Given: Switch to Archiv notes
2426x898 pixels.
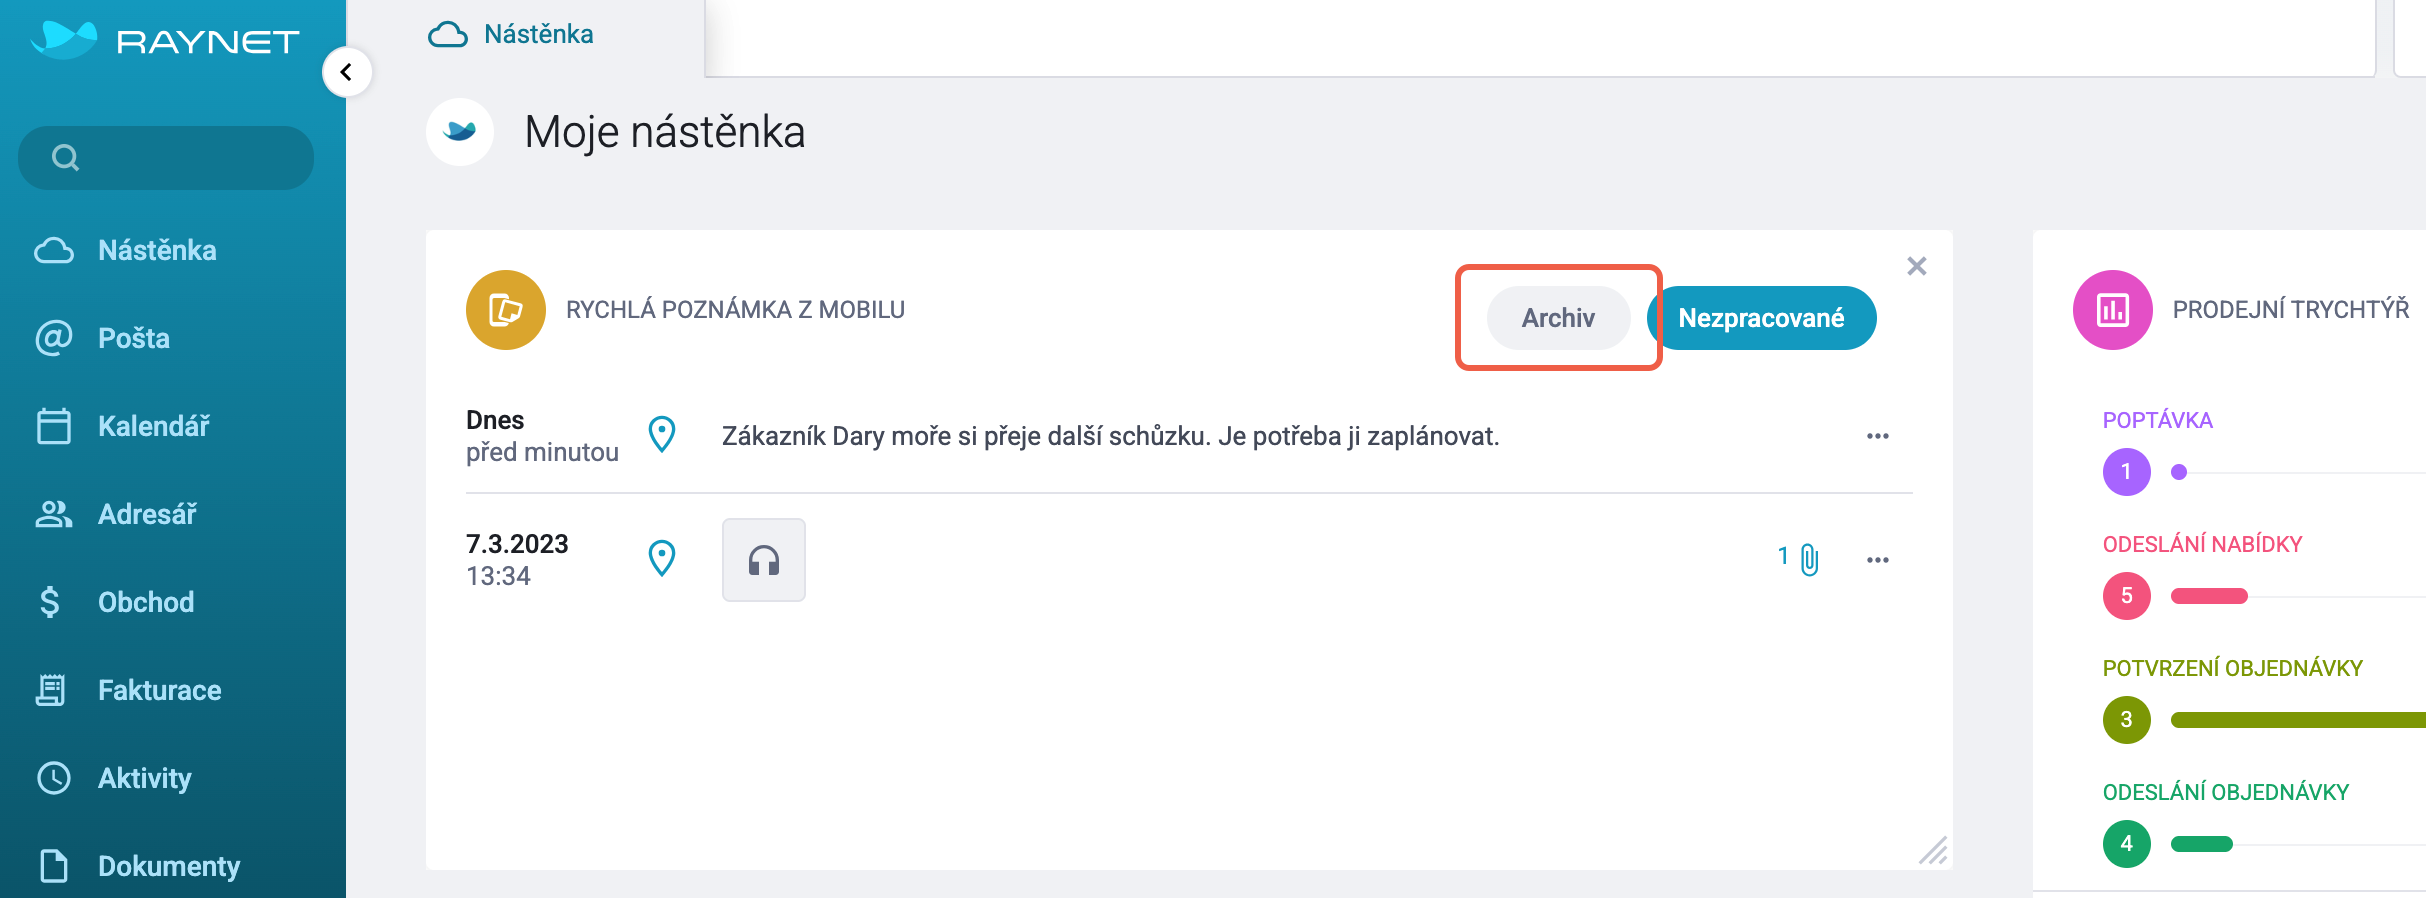Looking at the screenshot, I should coord(1558,318).
